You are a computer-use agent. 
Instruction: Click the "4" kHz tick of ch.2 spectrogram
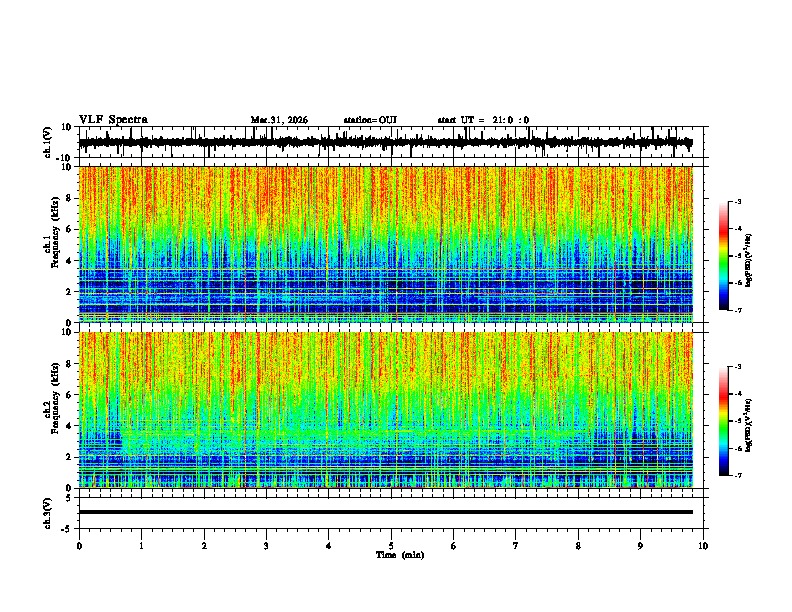pos(70,426)
